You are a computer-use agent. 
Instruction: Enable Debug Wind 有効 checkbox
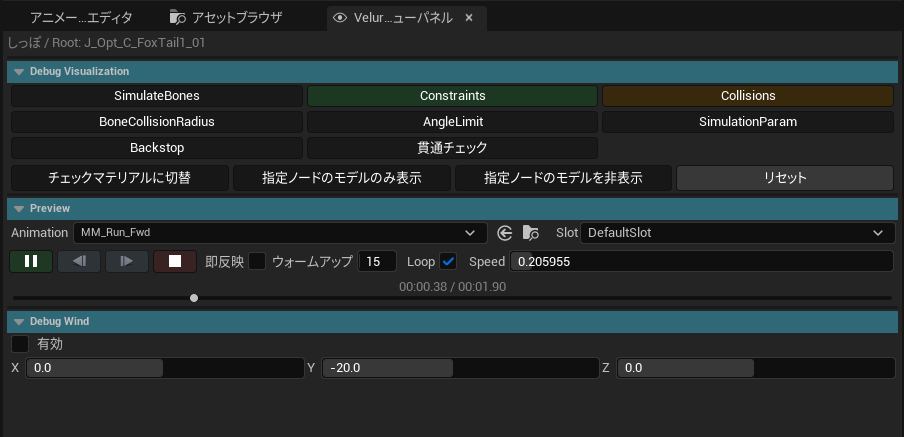click(20, 344)
